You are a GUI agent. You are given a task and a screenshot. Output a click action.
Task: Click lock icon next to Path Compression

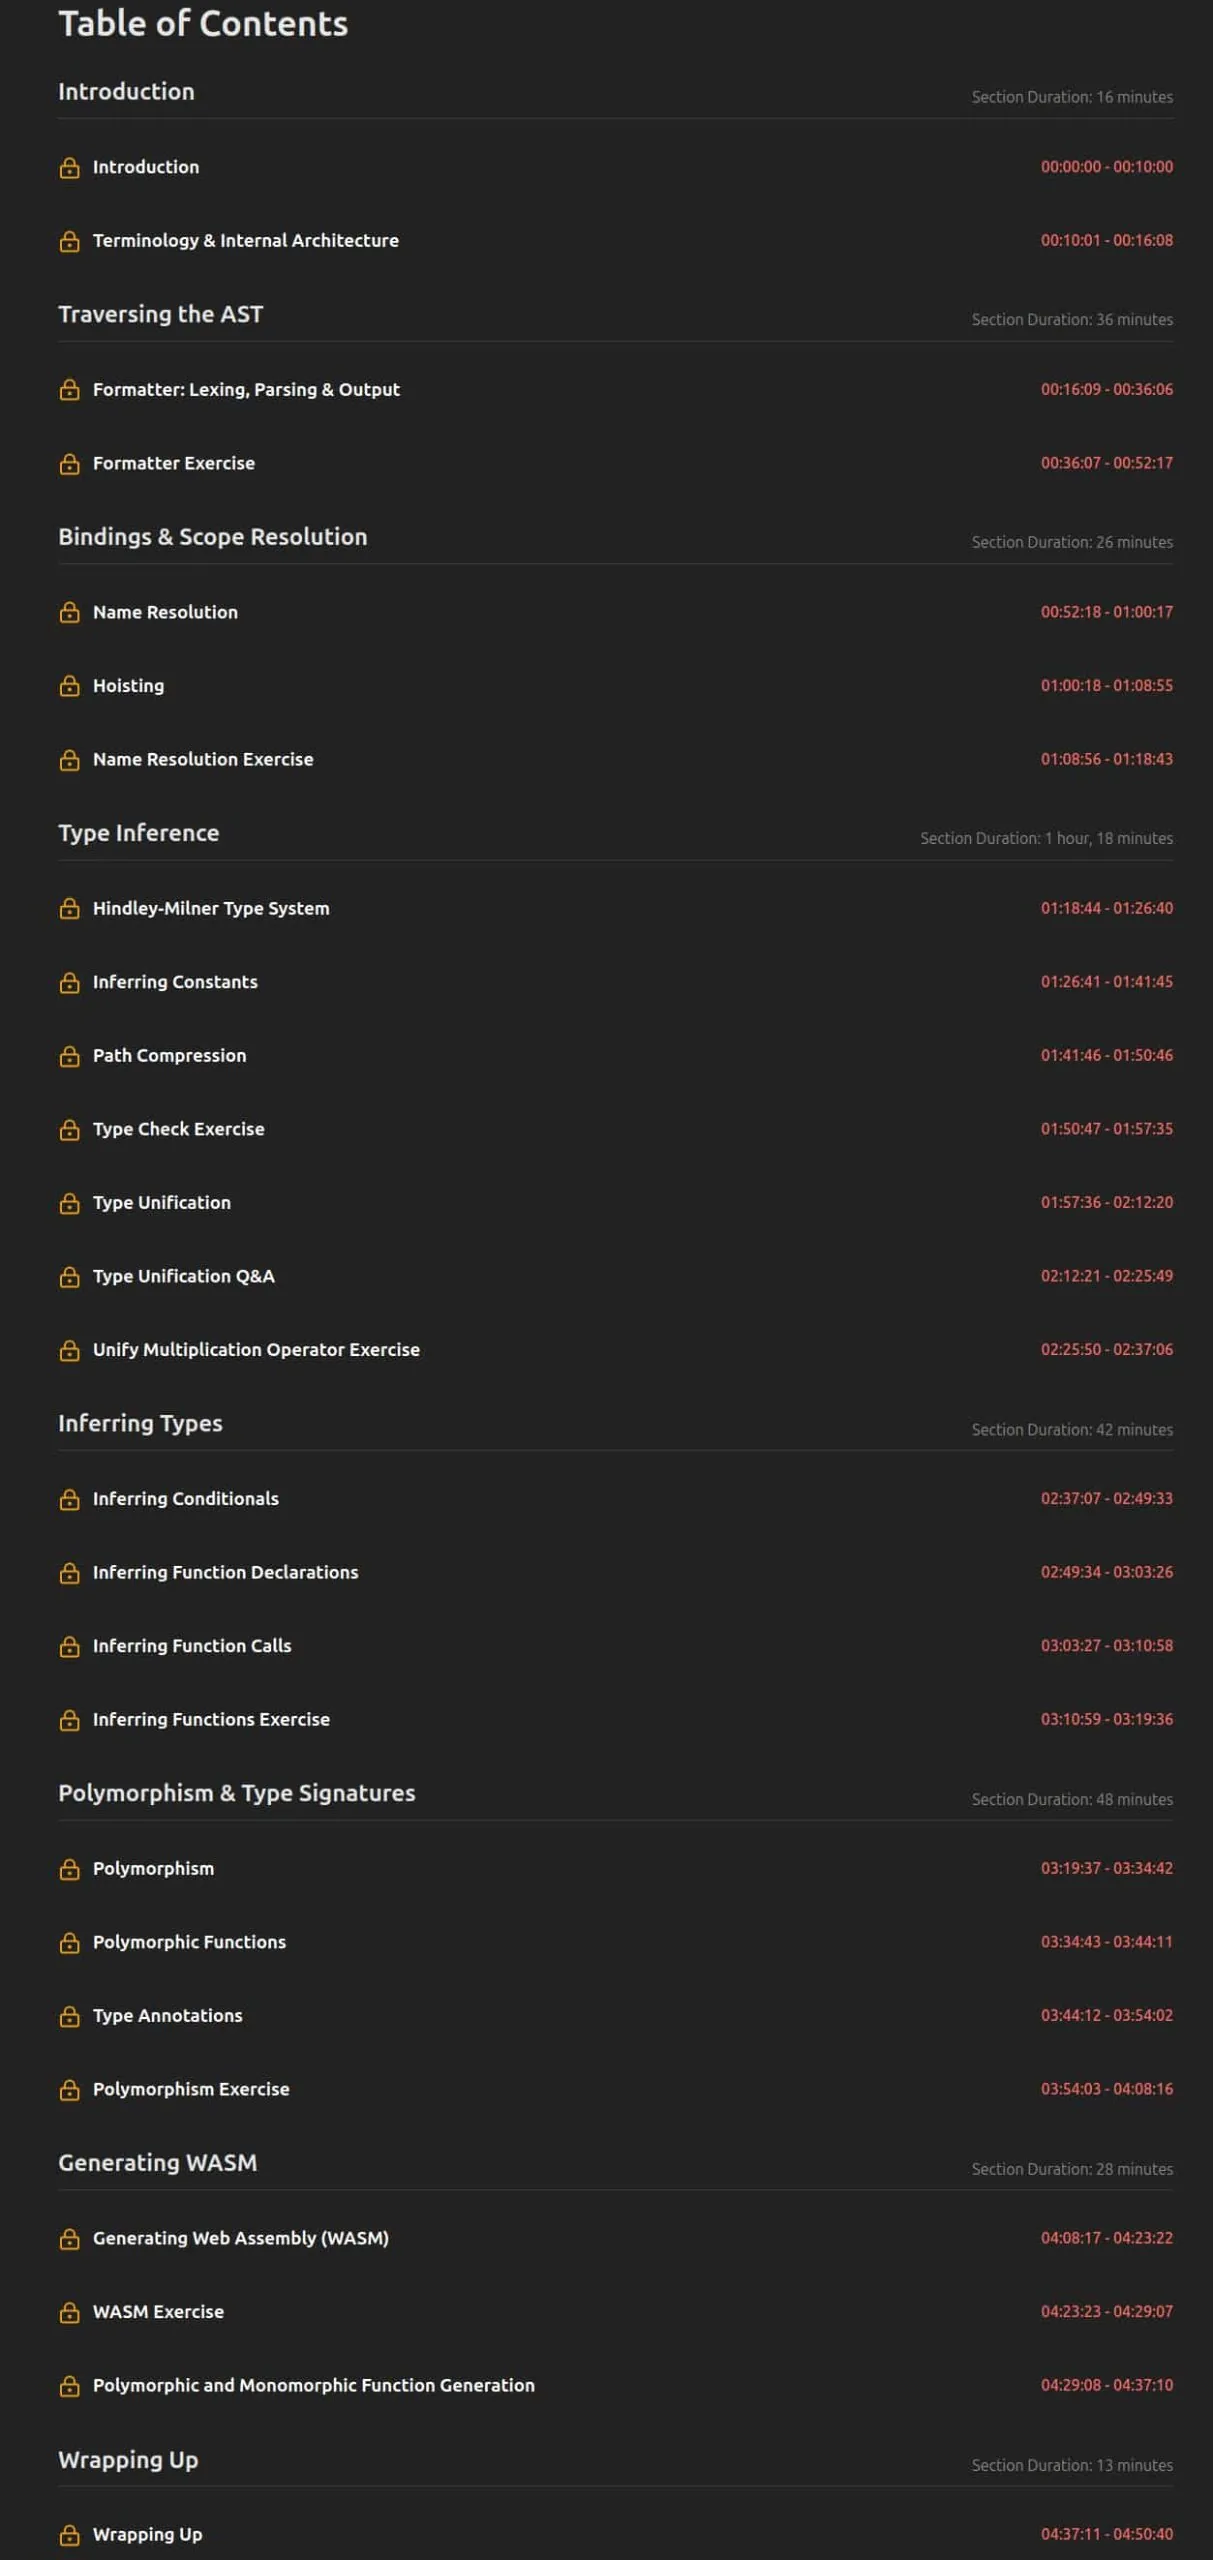tap(69, 1056)
